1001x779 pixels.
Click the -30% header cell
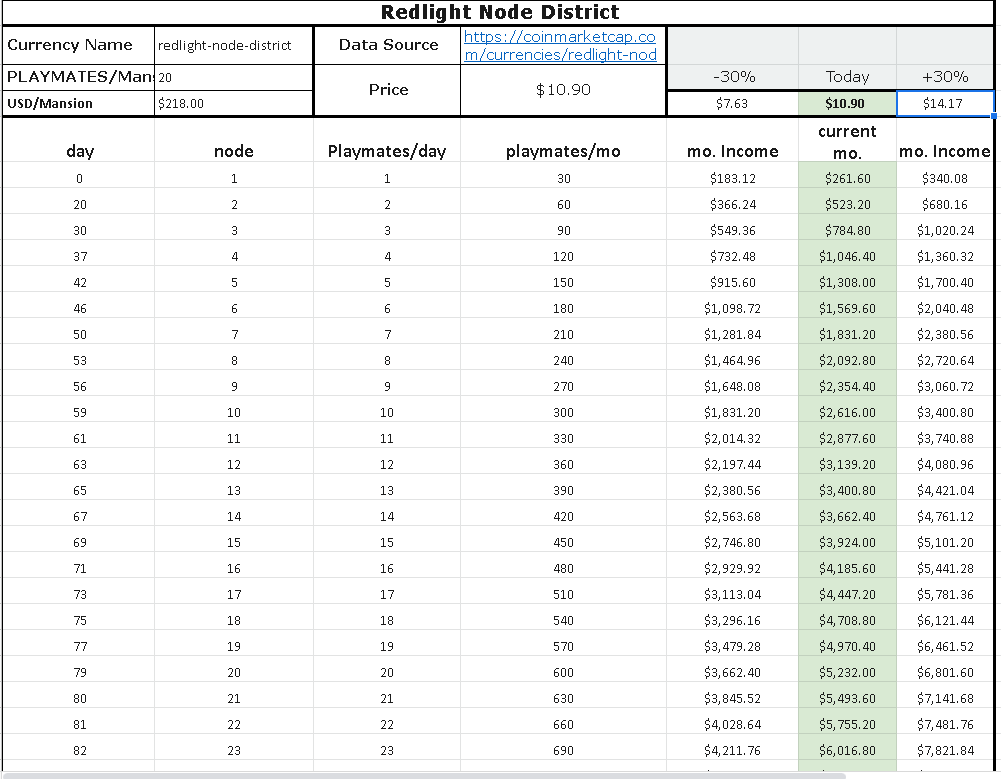[x=732, y=77]
